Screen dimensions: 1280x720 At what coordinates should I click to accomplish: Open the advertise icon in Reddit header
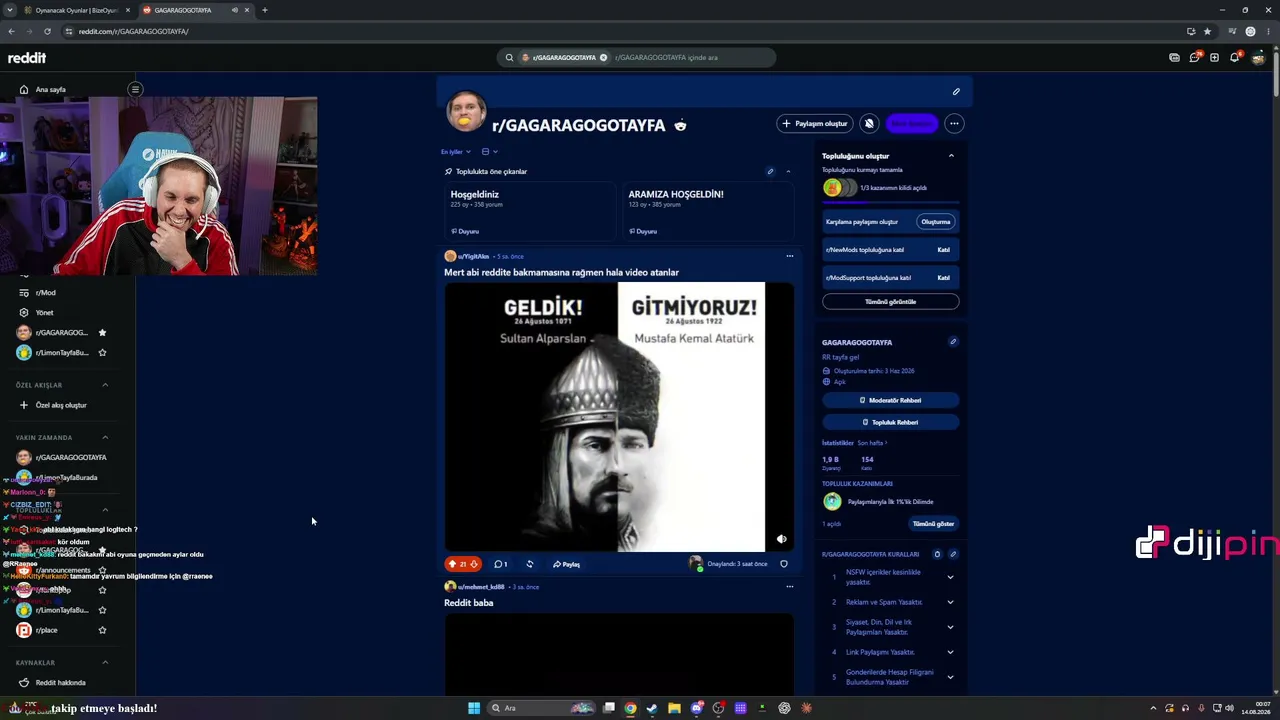[1174, 58]
